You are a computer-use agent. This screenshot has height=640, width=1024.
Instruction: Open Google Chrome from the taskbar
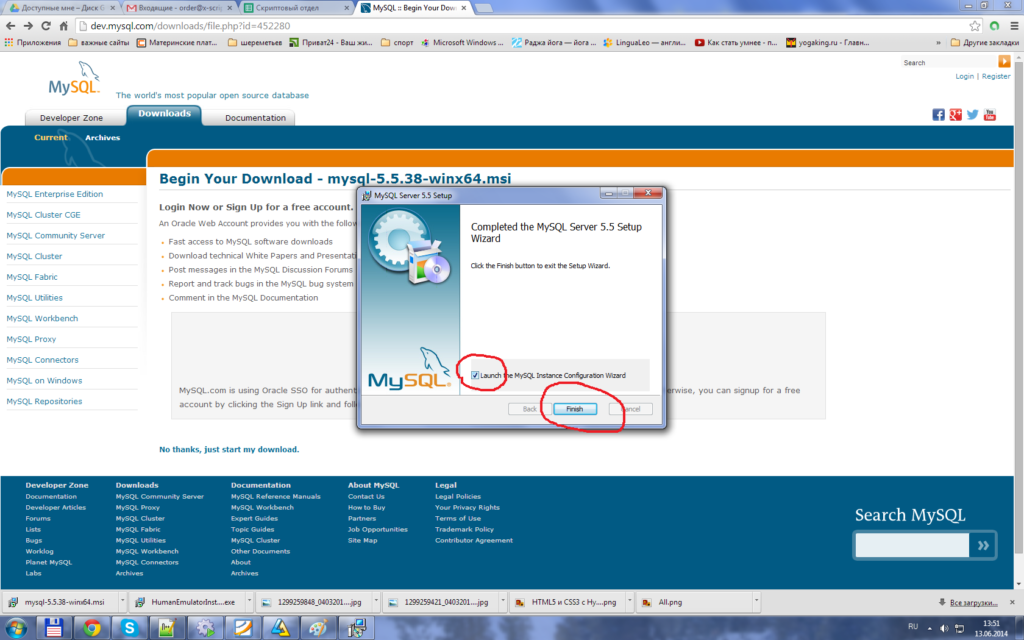pyautogui.click(x=91, y=628)
